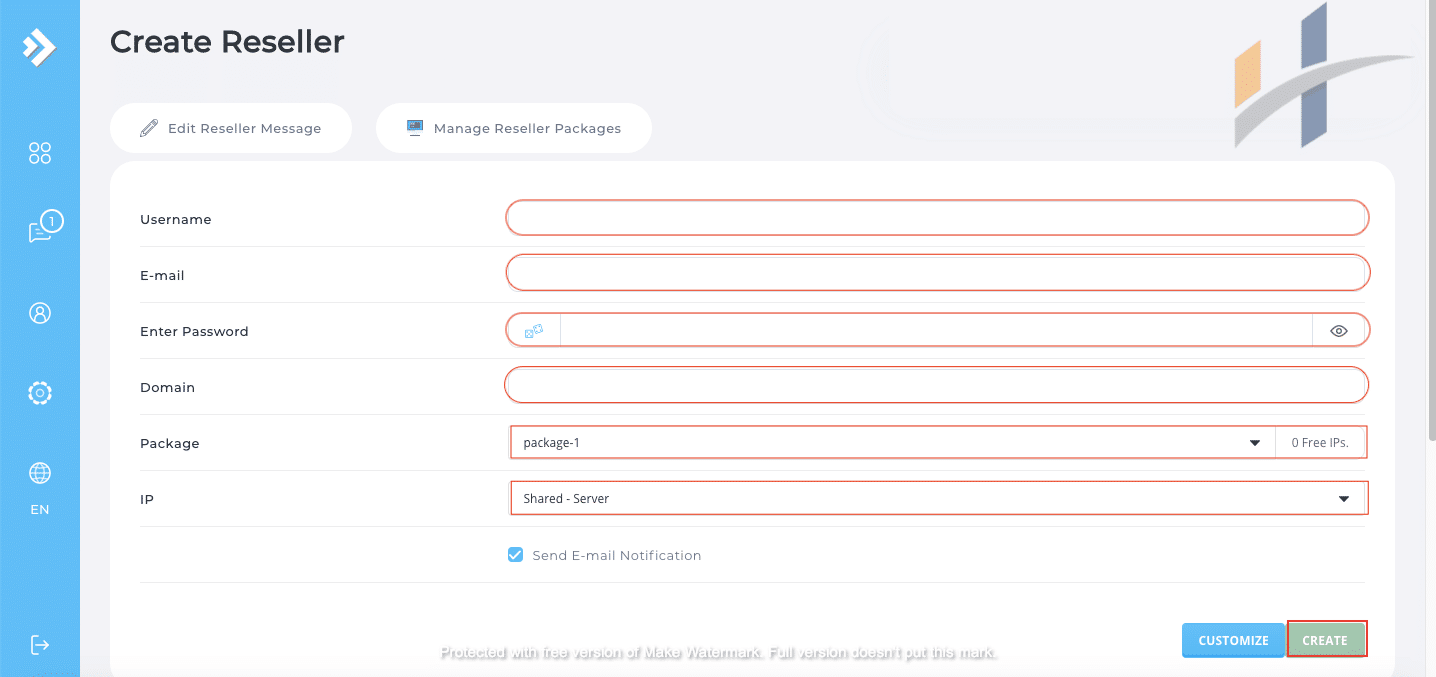Uncheck Send E-mail Notification
Image resolution: width=1436 pixels, height=677 pixels.
click(x=515, y=553)
